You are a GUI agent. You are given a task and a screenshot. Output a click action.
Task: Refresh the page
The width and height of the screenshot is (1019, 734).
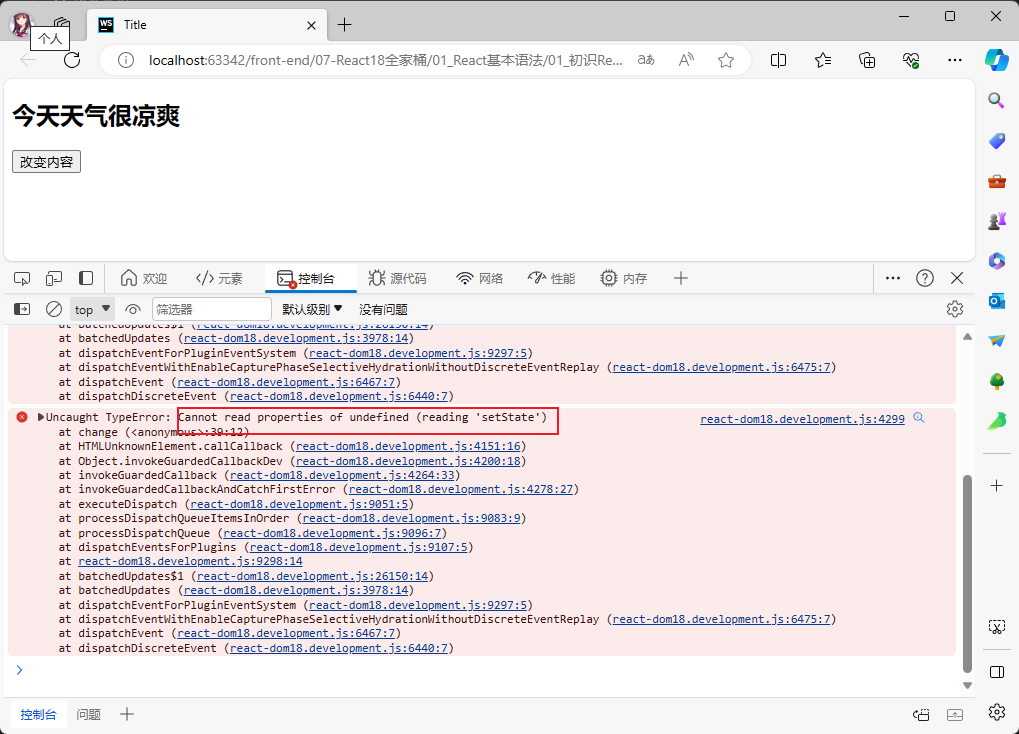tap(72, 60)
